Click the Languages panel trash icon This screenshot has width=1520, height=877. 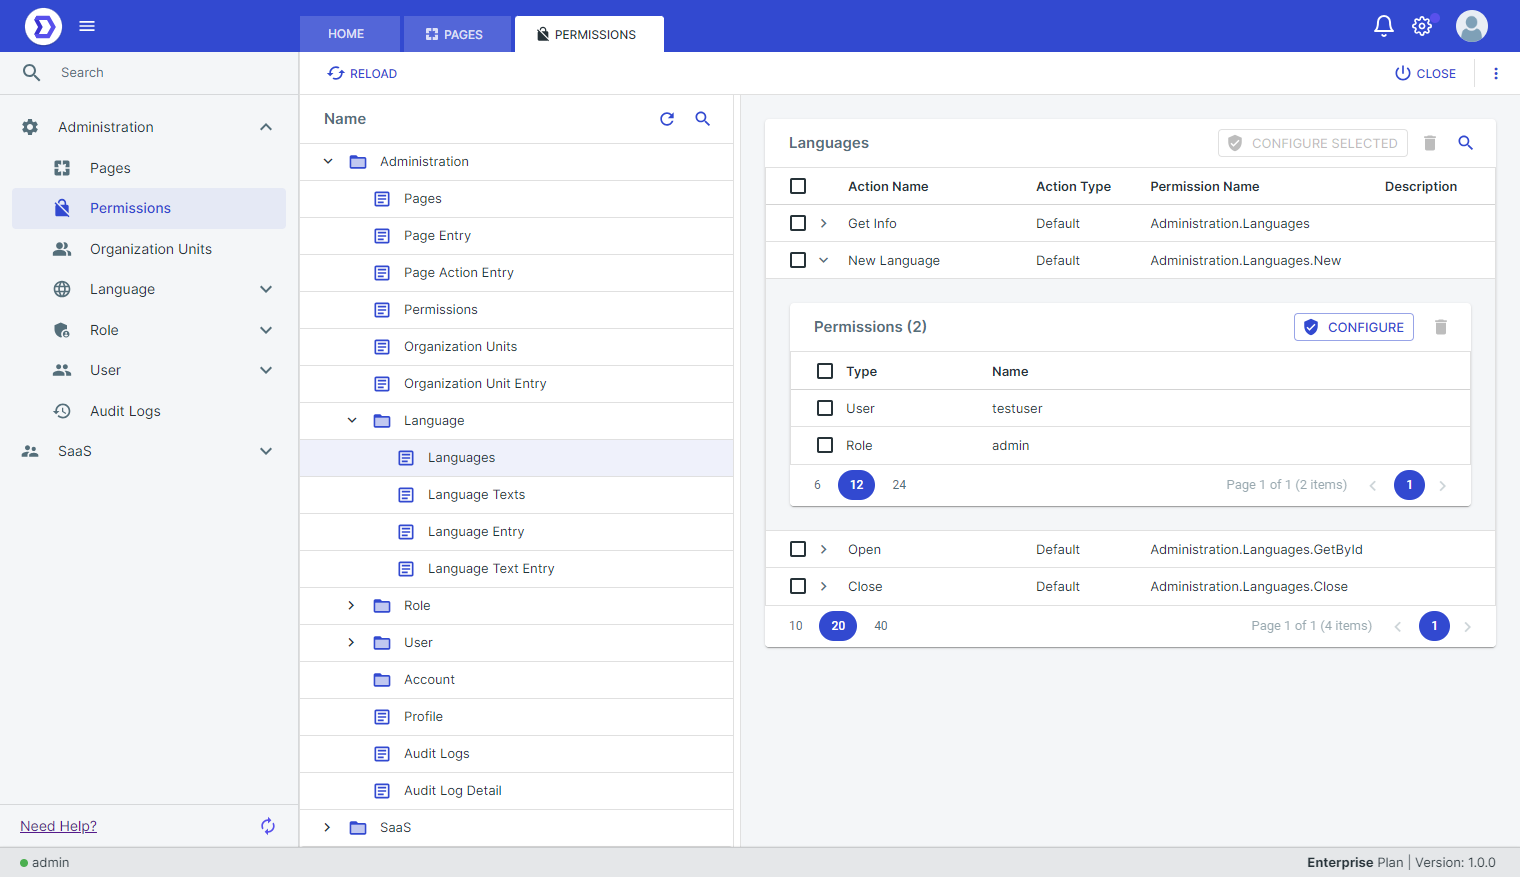pyautogui.click(x=1430, y=143)
